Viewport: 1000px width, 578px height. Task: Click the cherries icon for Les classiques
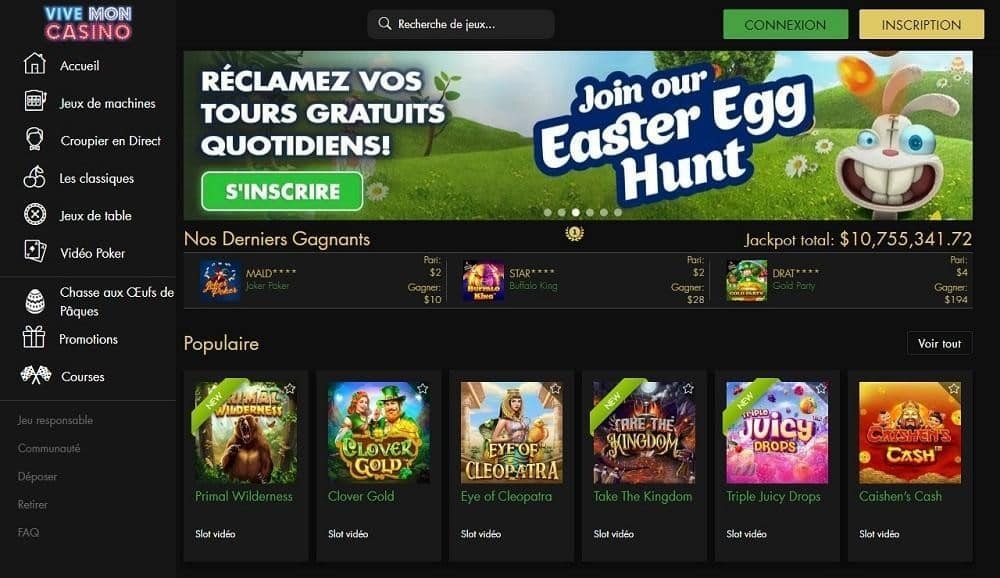(34, 177)
